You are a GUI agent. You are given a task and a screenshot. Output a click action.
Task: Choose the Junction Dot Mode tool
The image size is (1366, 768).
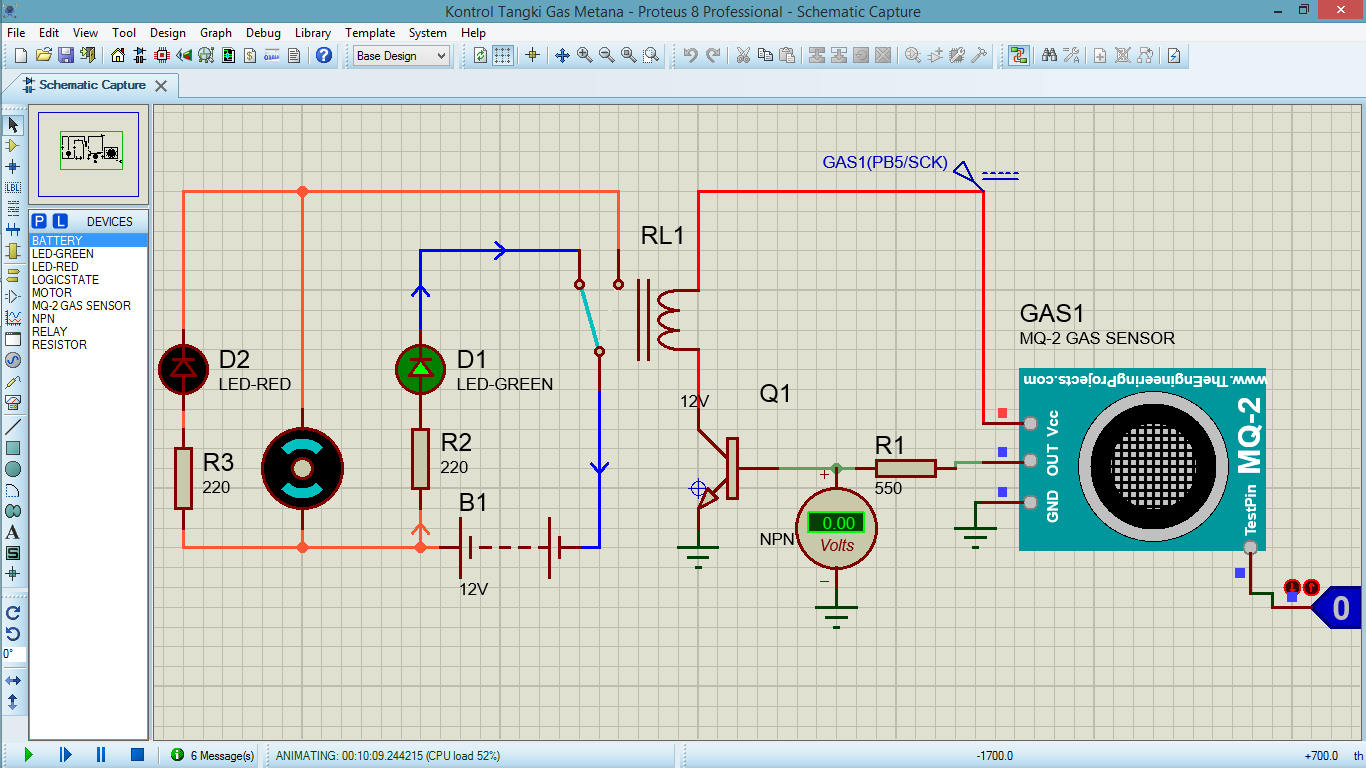(x=13, y=167)
